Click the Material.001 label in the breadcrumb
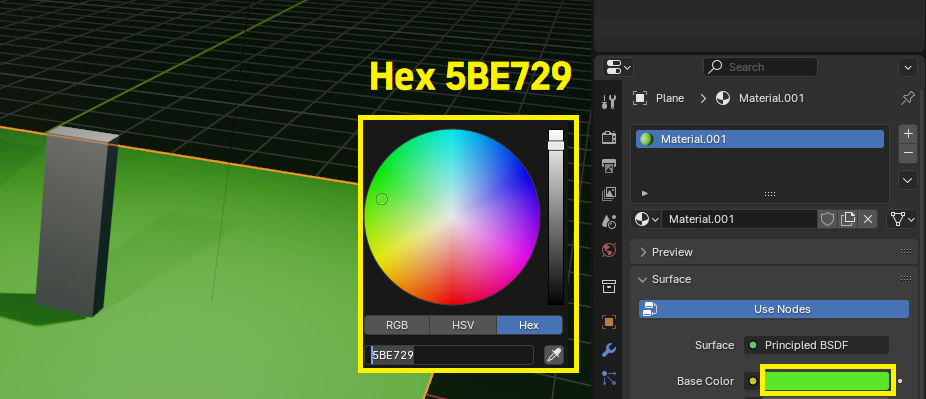 (771, 99)
